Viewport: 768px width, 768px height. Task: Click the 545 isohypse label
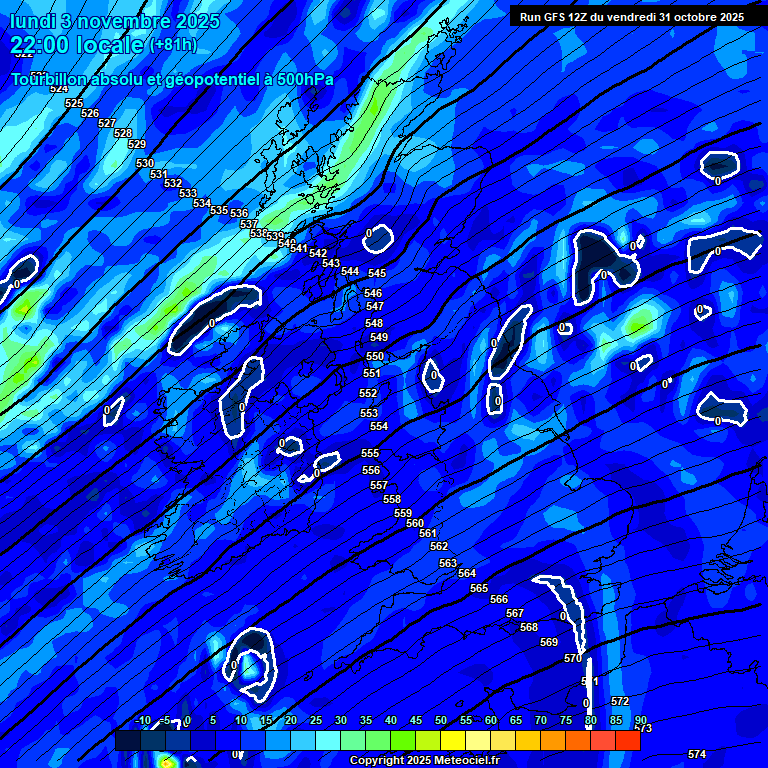(377, 273)
